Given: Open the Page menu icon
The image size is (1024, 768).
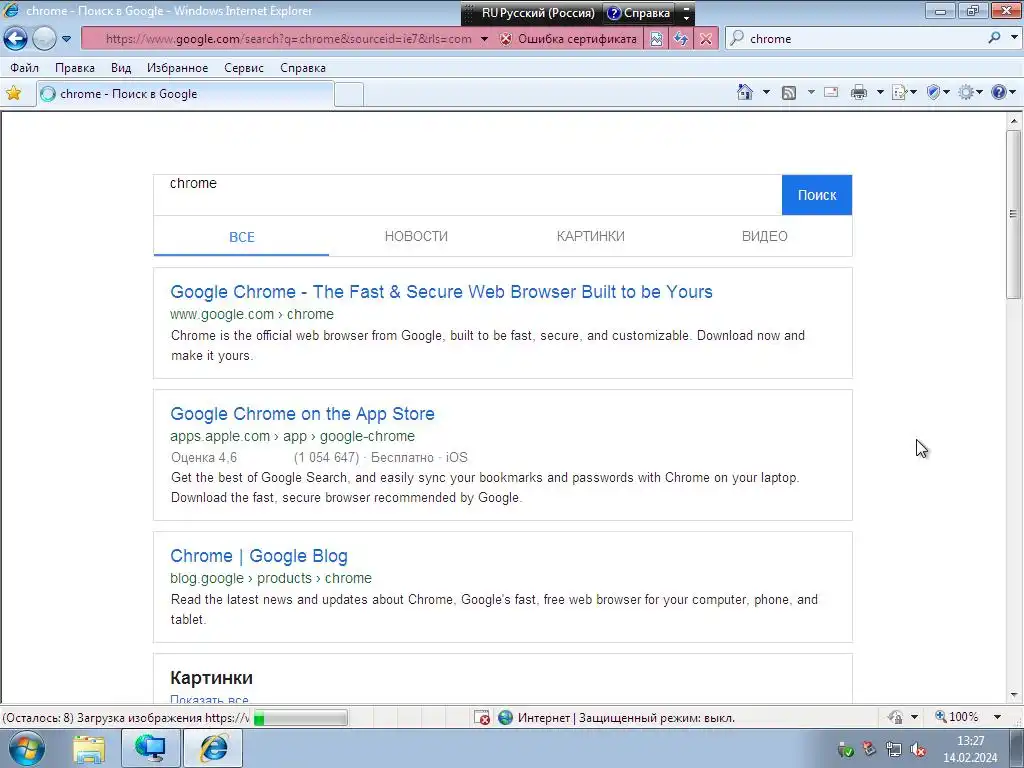Looking at the screenshot, I should click(x=904, y=92).
